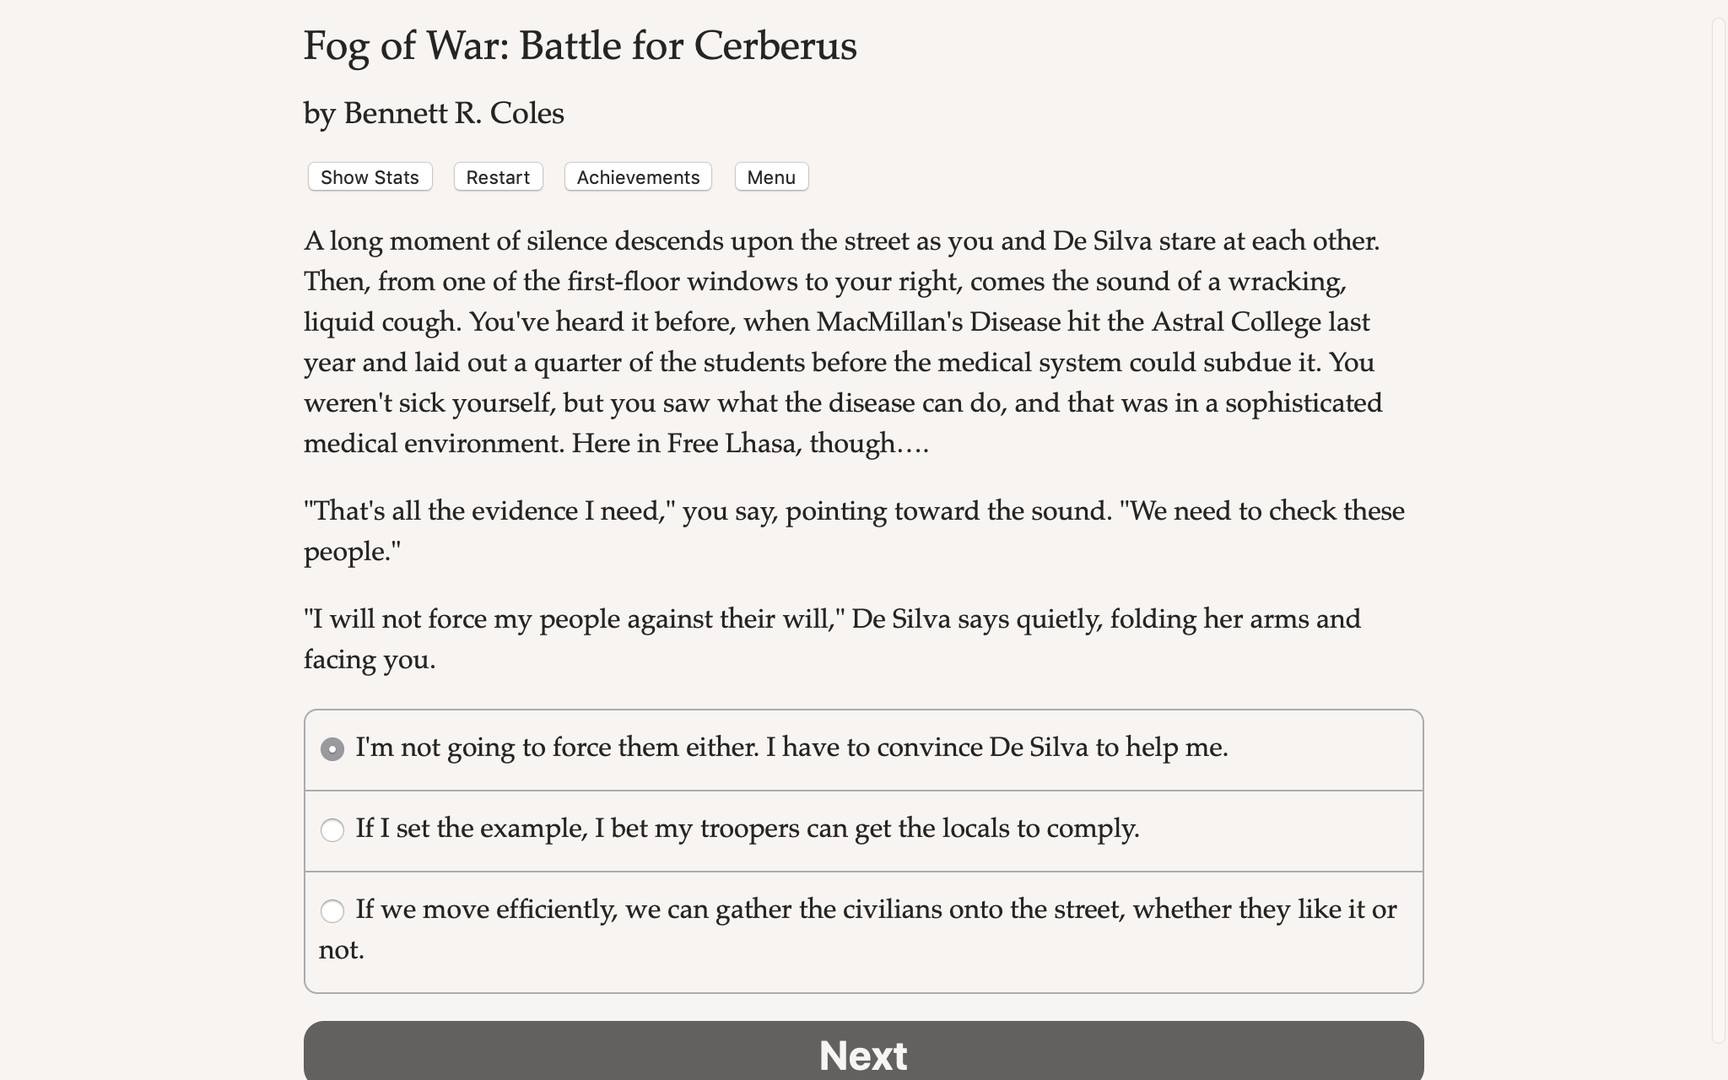Click the author name Bennett R. Coles
This screenshot has height=1080, width=1728.
[x=433, y=113]
